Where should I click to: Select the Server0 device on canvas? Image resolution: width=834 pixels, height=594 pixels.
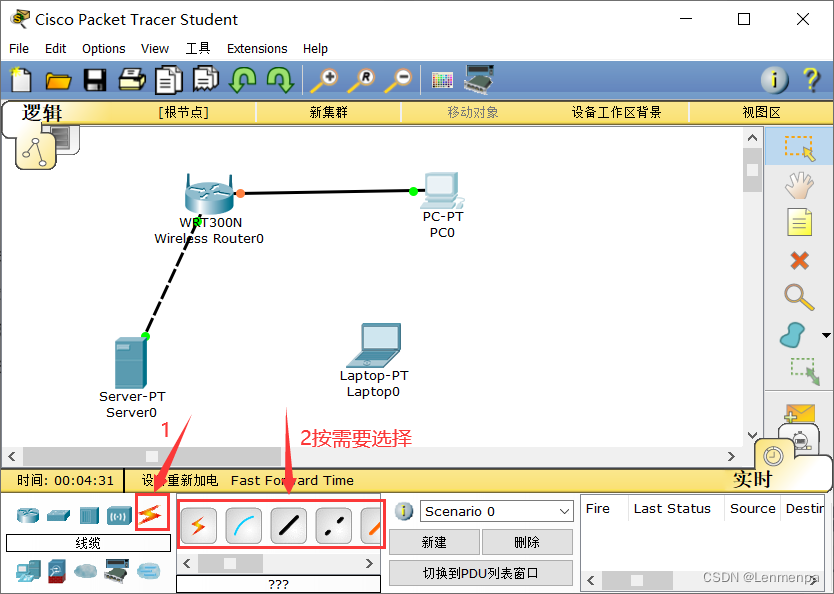click(x=130, y=363)
